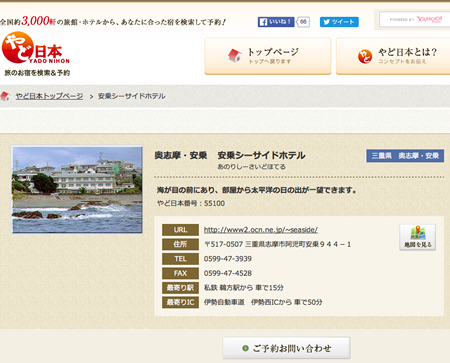Click the description about 太平洋の日の出
Screen dimensions: 450x363
coord(257,190)
